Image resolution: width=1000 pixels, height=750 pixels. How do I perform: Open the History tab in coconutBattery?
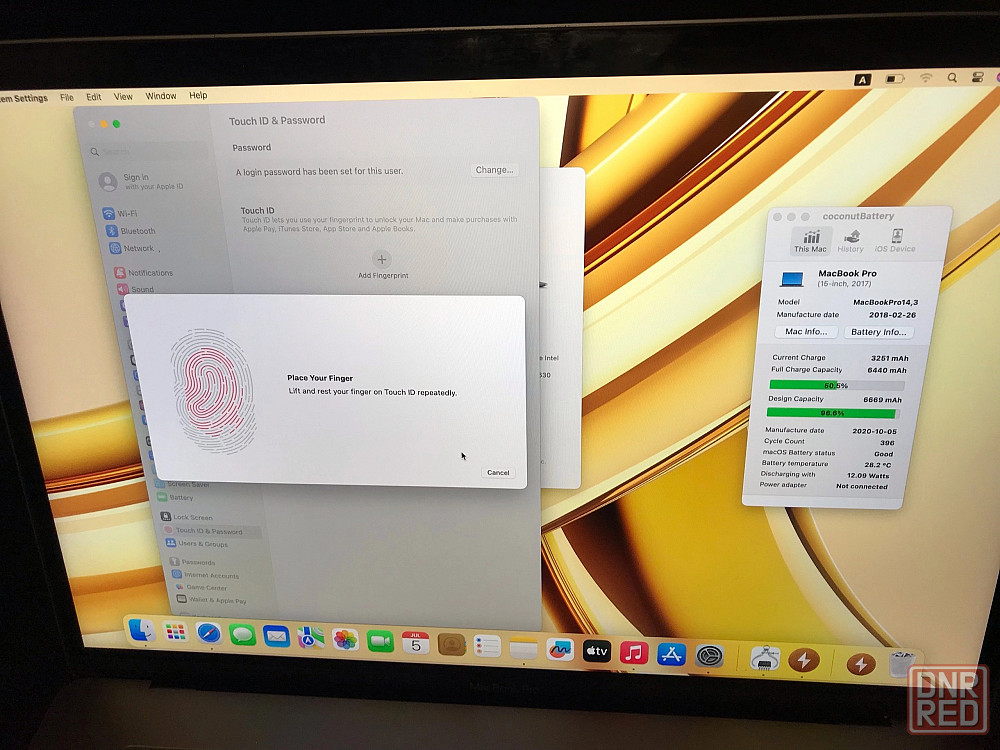[850, 241]
